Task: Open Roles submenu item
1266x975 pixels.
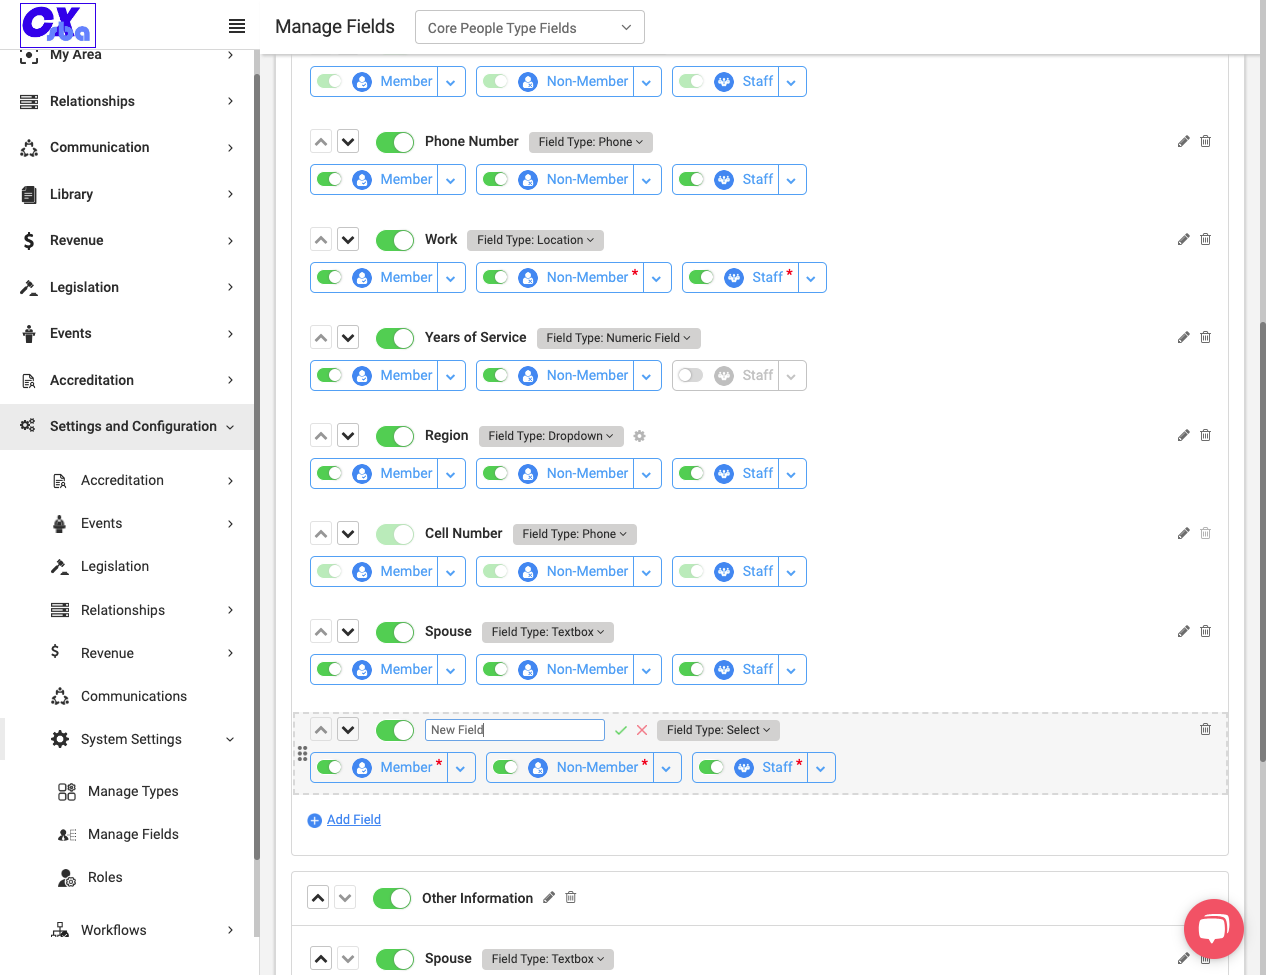Action: coord(105,877)
